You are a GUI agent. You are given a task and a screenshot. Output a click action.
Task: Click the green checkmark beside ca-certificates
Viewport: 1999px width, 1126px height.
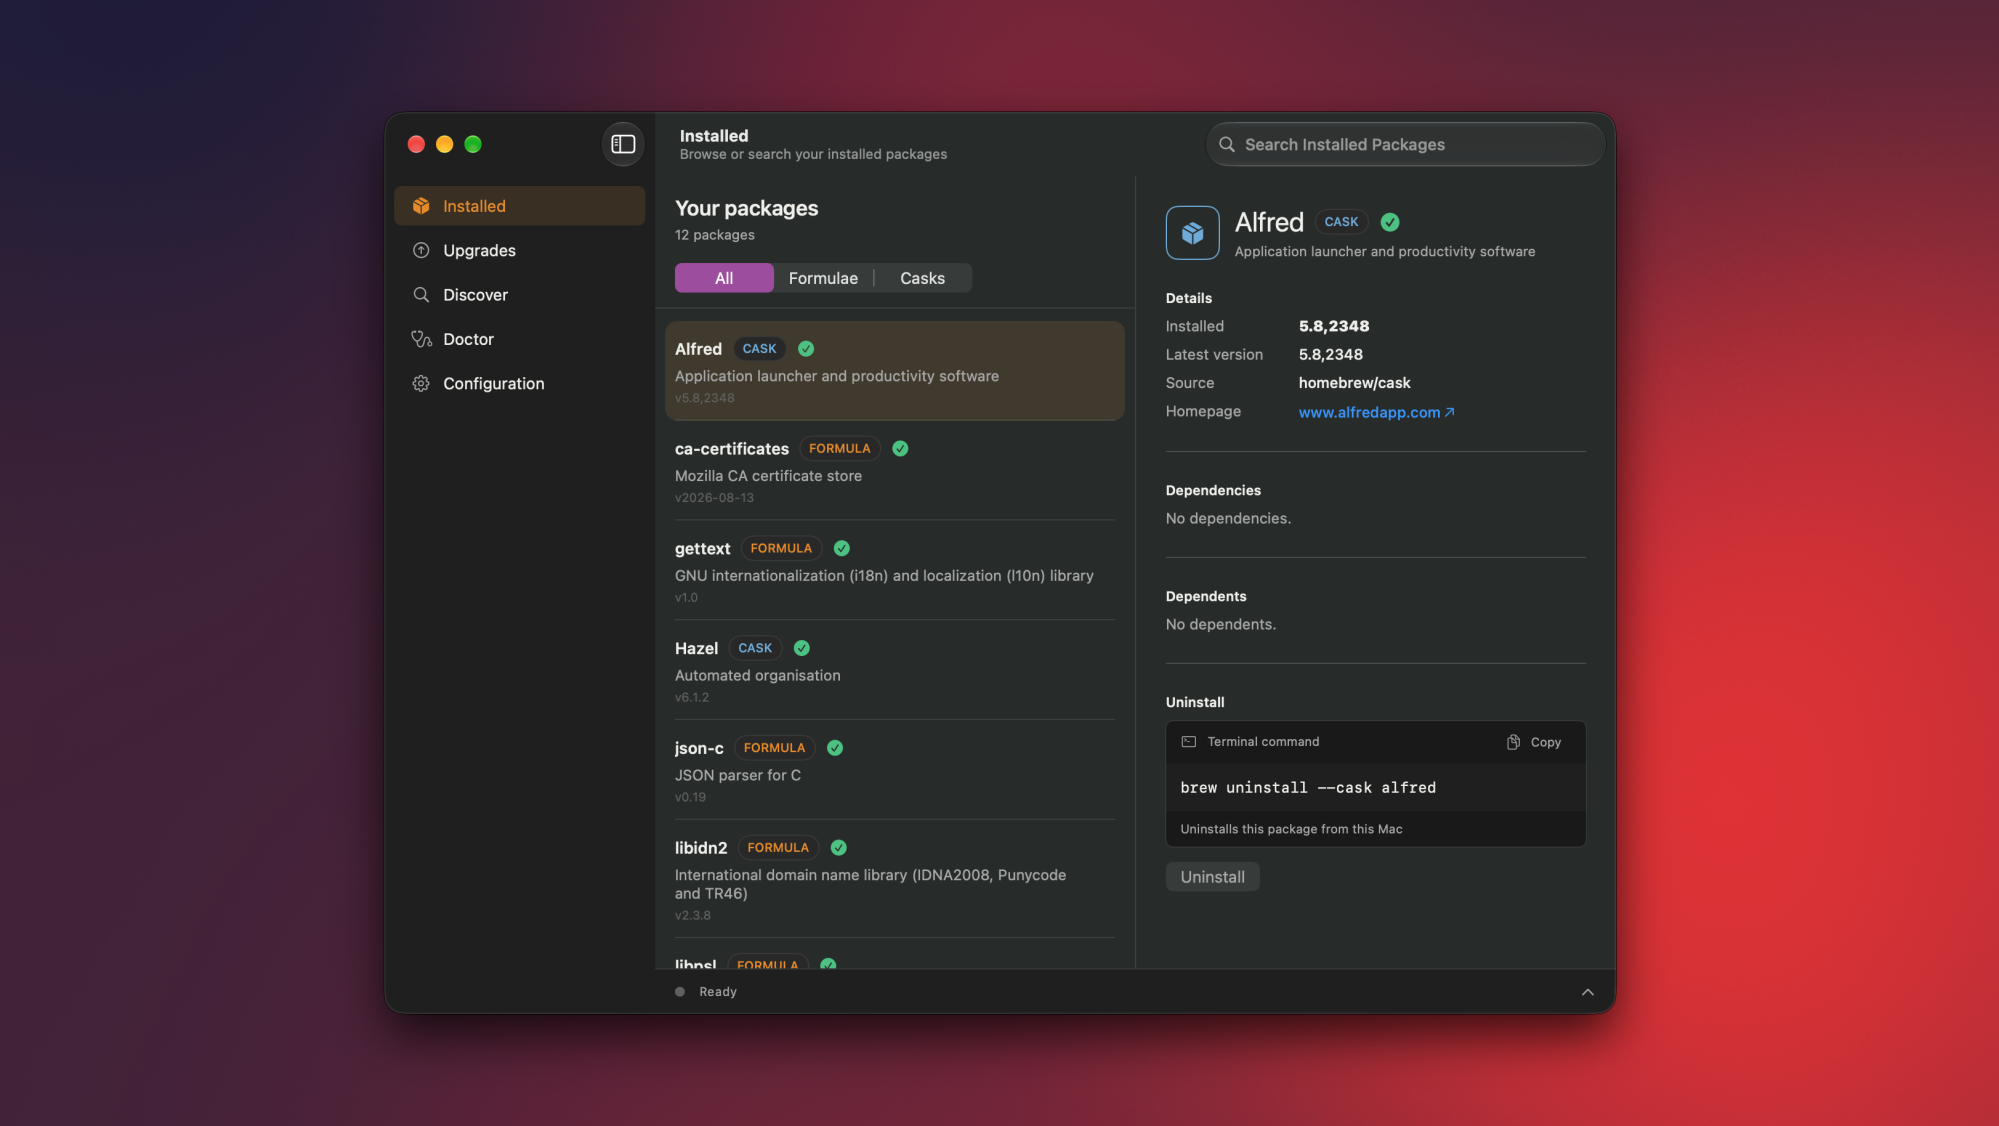click(x=900, y=449)
